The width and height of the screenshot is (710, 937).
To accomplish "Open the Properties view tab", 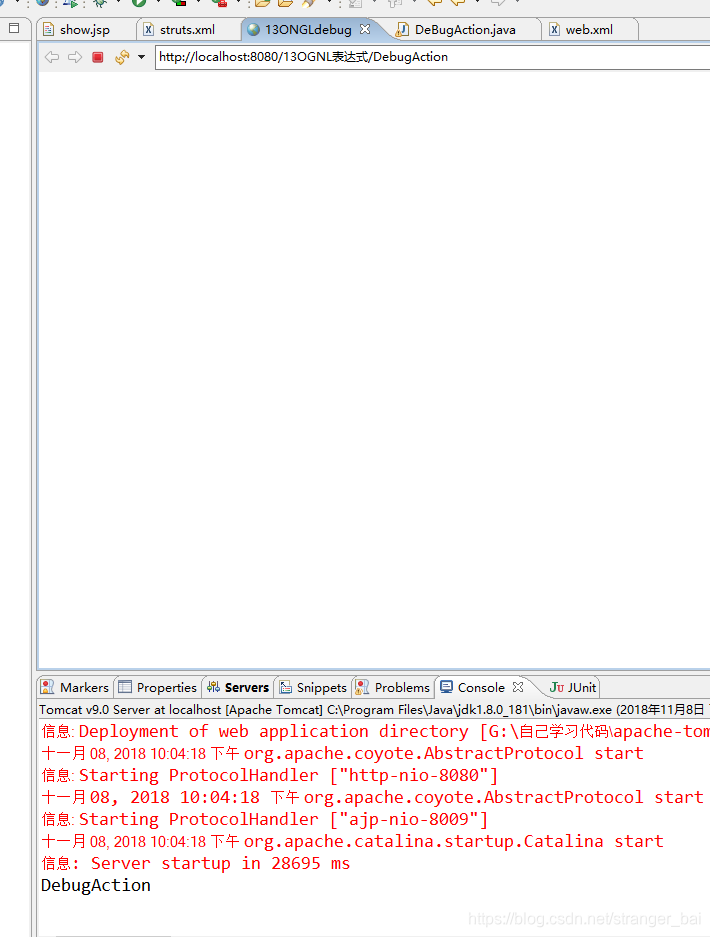I will [x=158, y=687].
